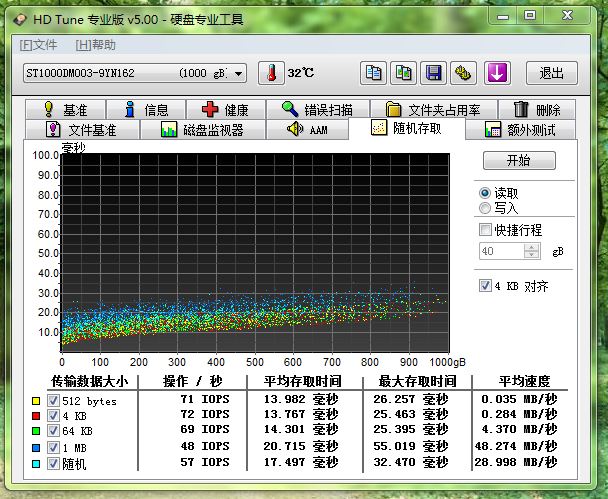Open the options wrench icon
This screenshot has height=499, width=608.
pos(463,73)
